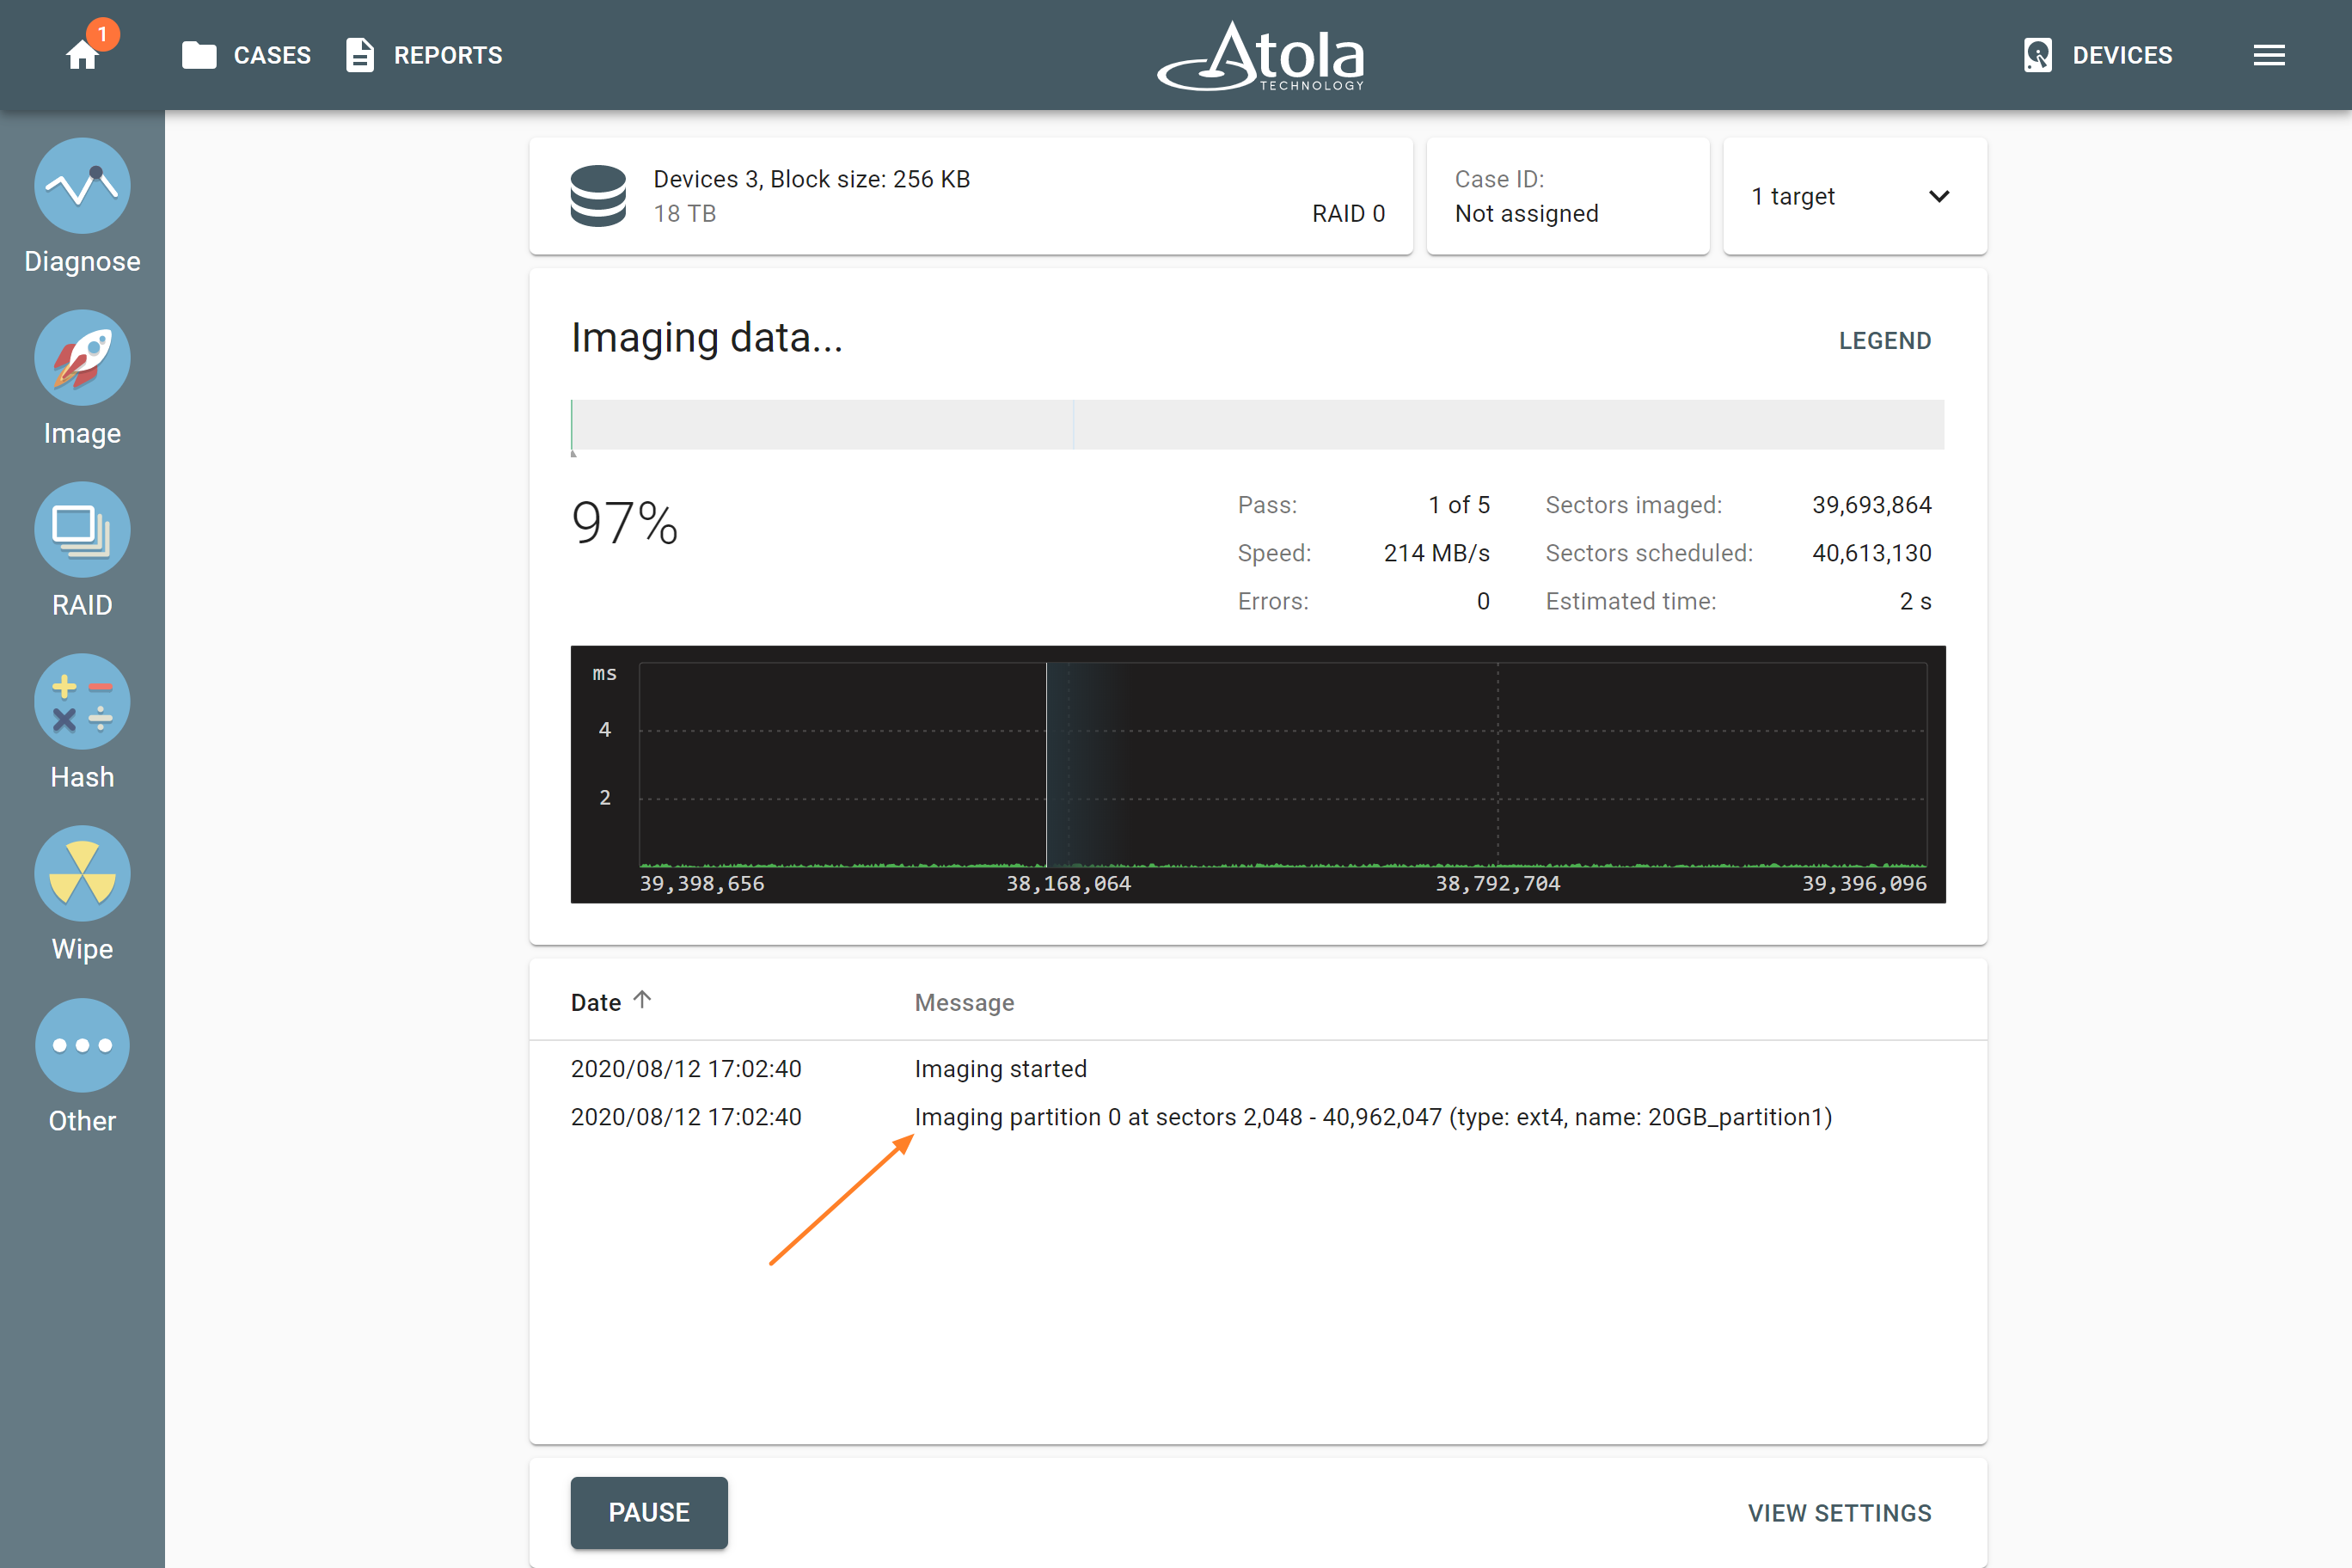This screenshot has width=2352, height=1568.
Task: Click the Pass value 1 of 5
Action: tap(1459, 504)
